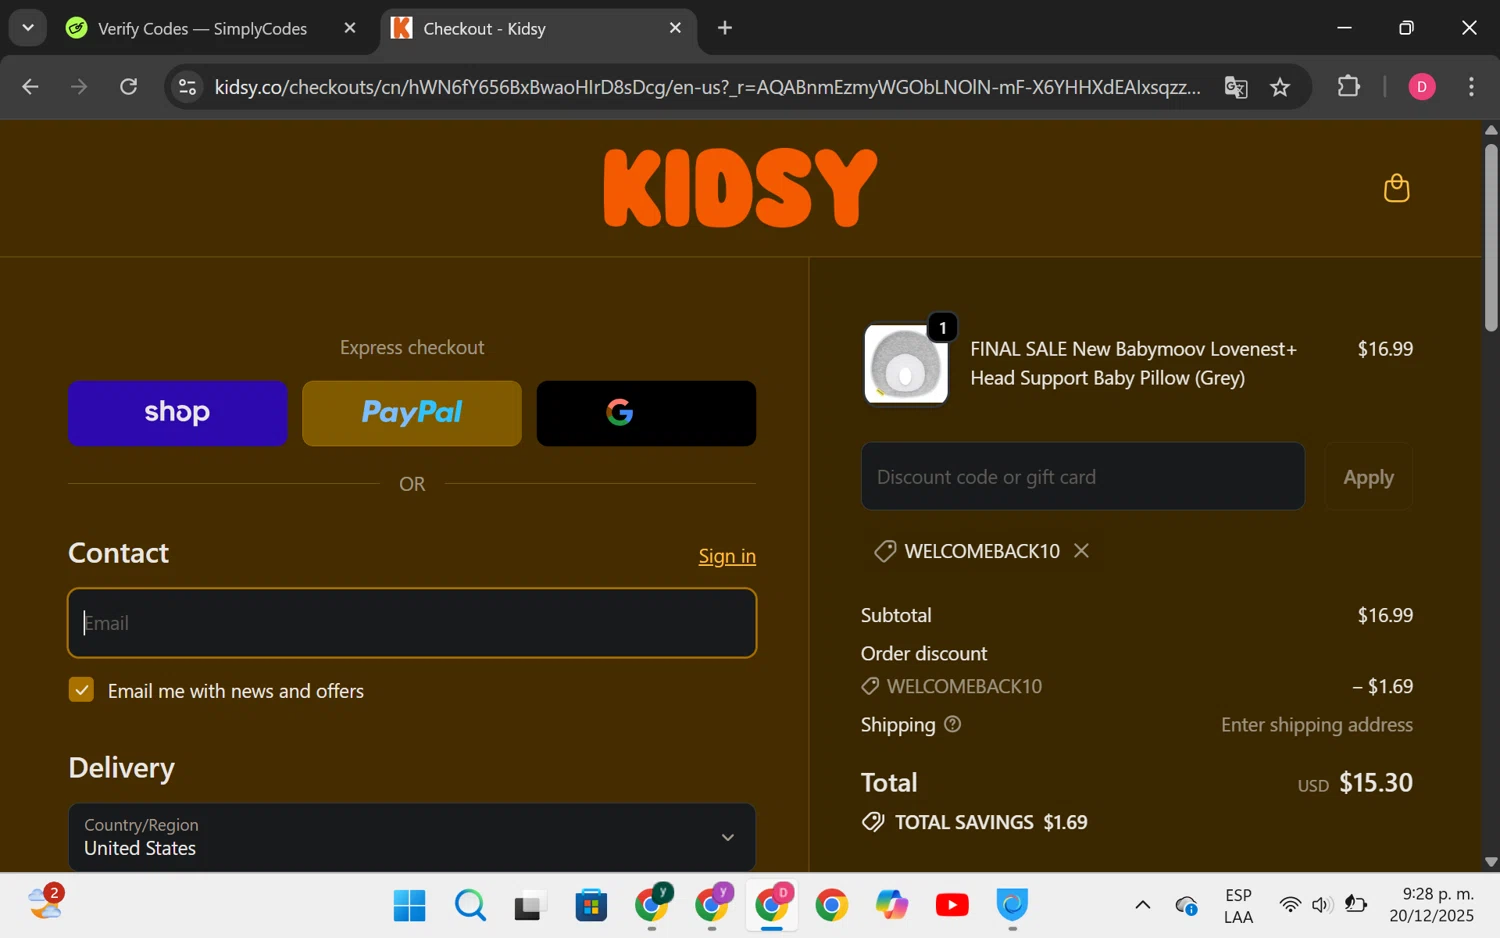Open the browser extensions menu
This screenshot has width=1500, height=938.
point(1349,87)
